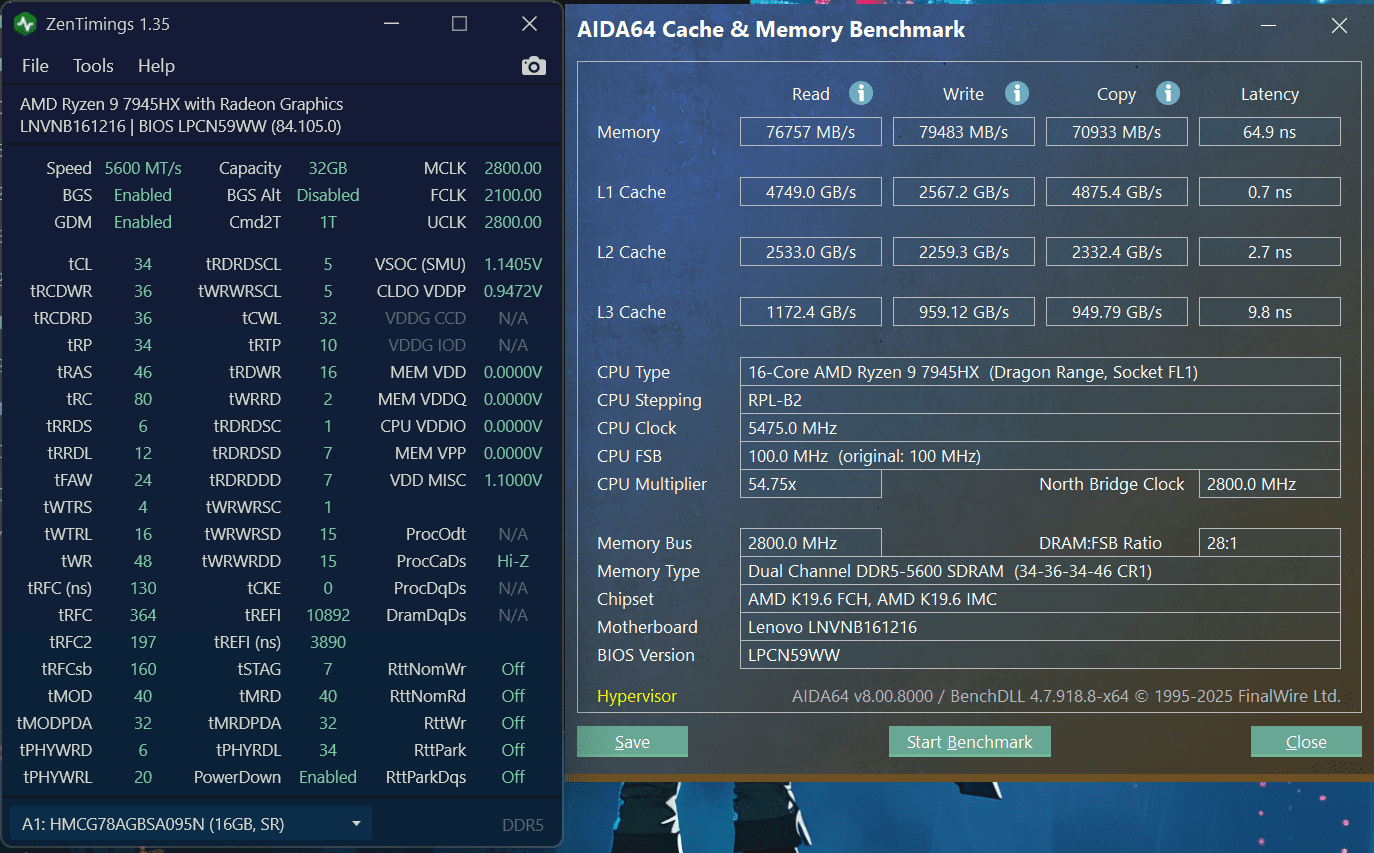Click L2 Cache Copy 2332.4 GB/s

tap(1117, 252)
